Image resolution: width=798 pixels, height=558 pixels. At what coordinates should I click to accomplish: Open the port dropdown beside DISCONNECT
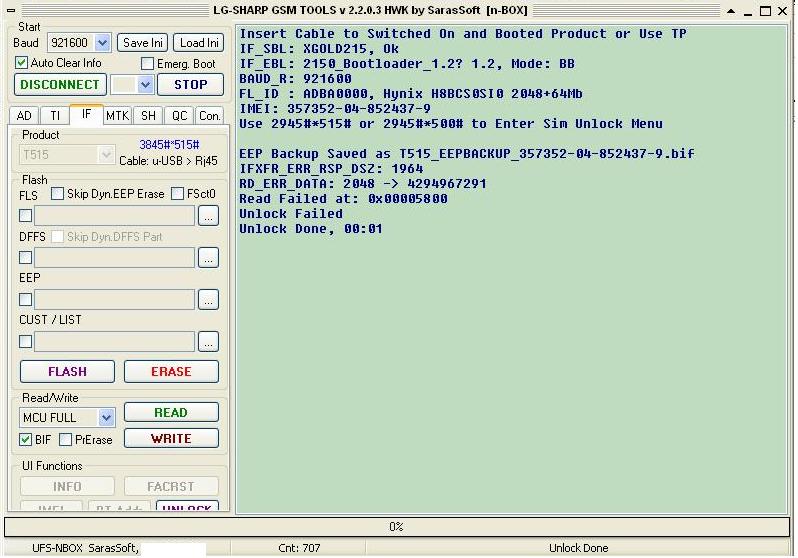tap(146, 85)
